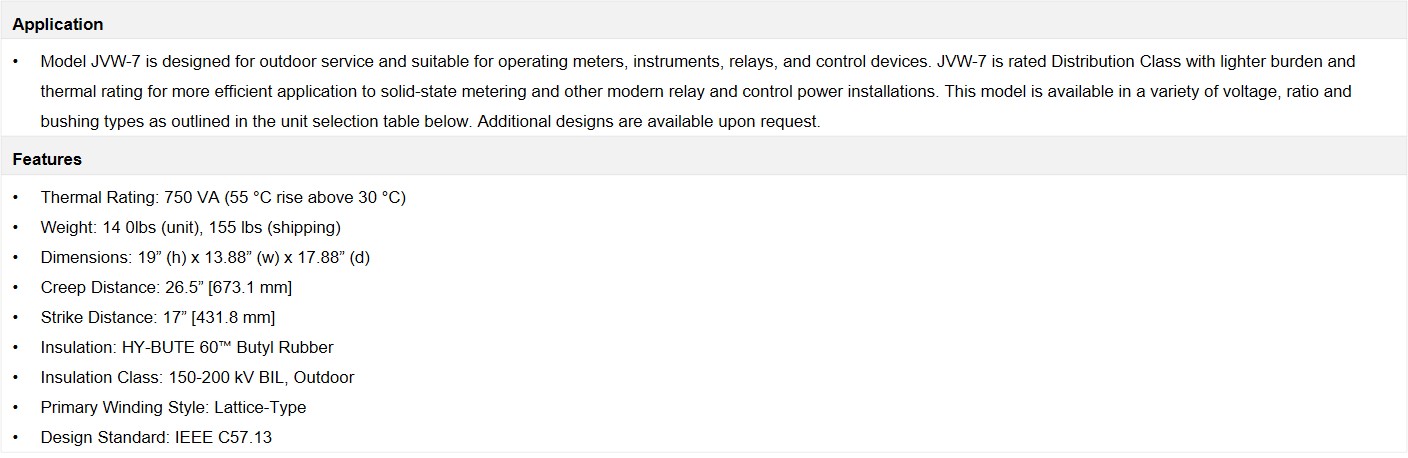Select the Thermal Rating 750 VA line
The image size is (1408, 458).
223,197
